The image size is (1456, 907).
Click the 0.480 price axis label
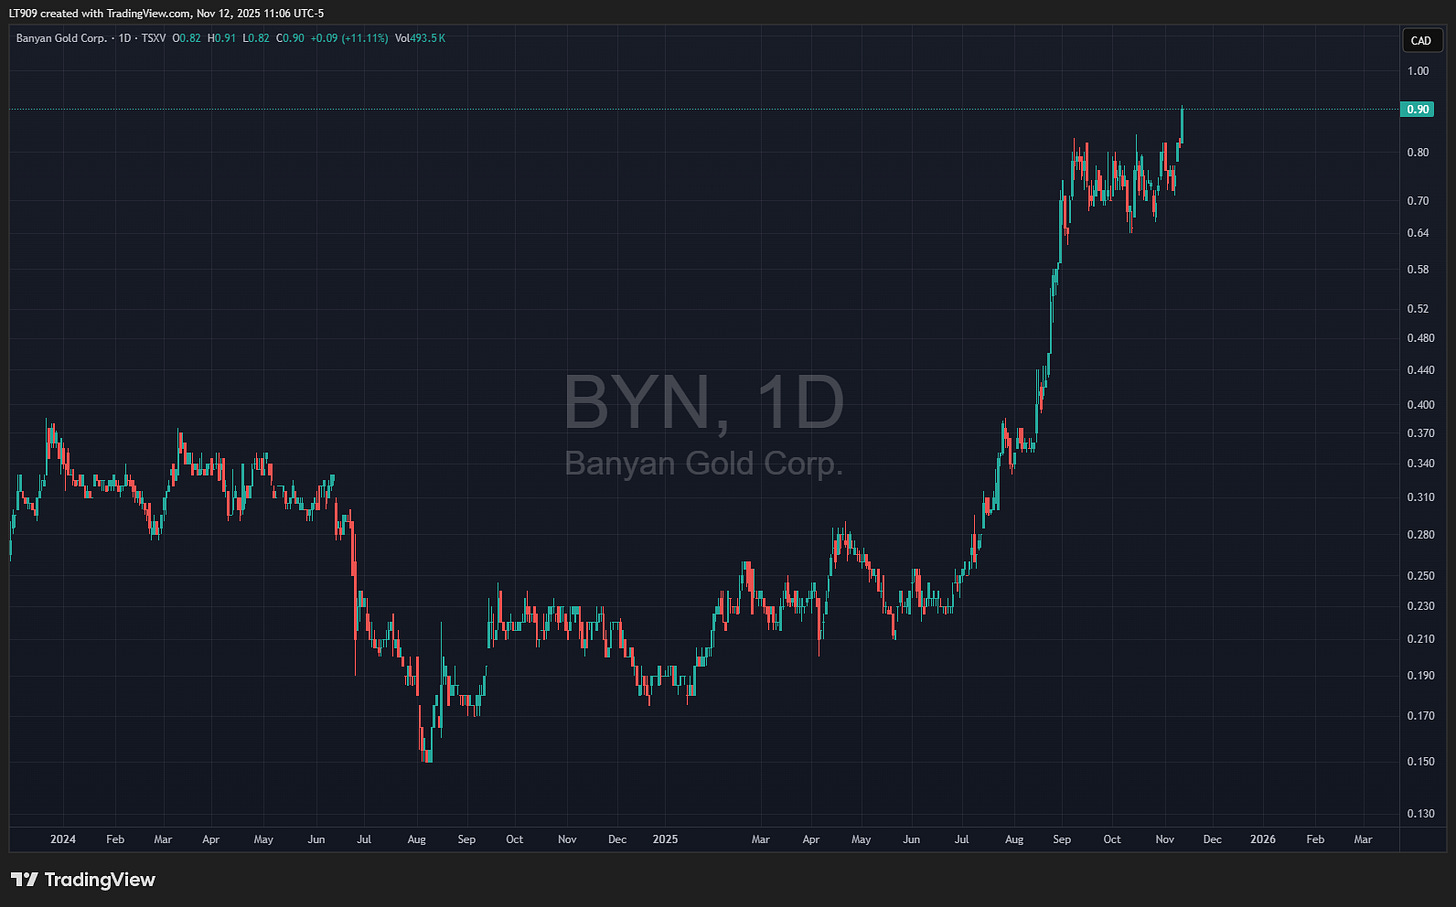click(1420, 338)
